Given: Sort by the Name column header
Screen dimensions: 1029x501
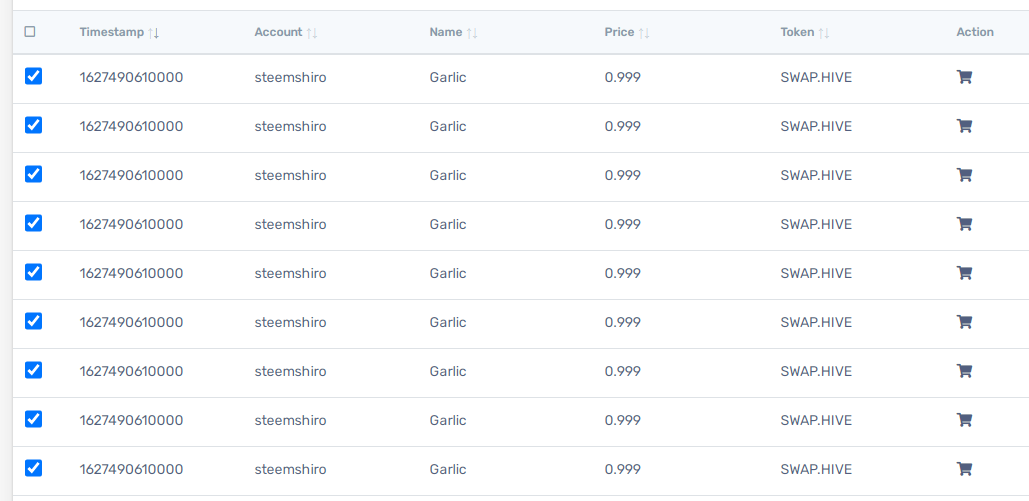Looking at the screenshot, I should click(446, 32).
